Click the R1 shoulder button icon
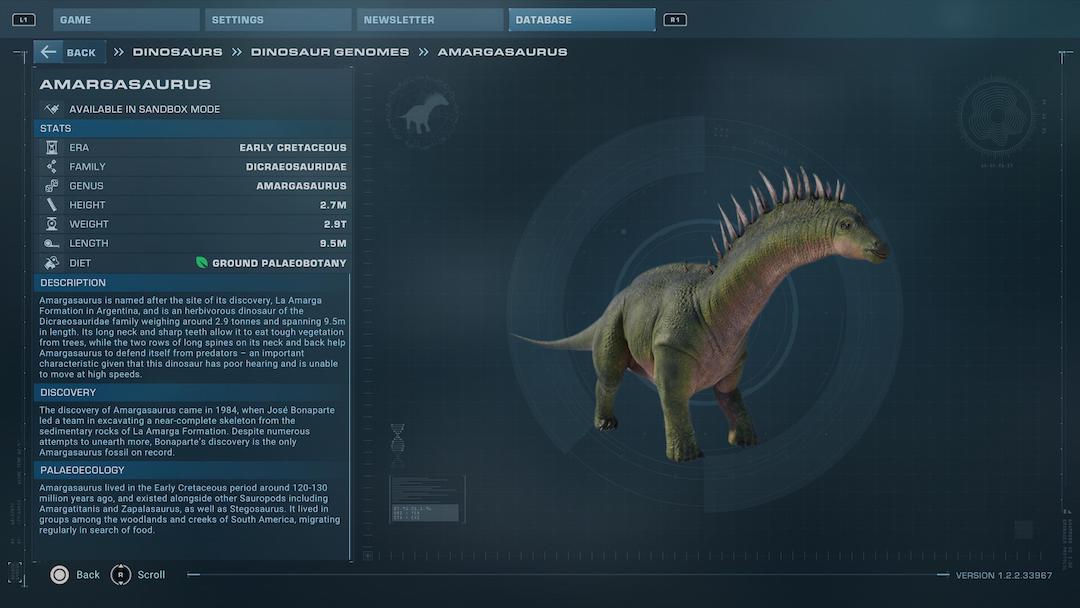The height and width of the screenshot is (608, 1080). click(675, 20)
